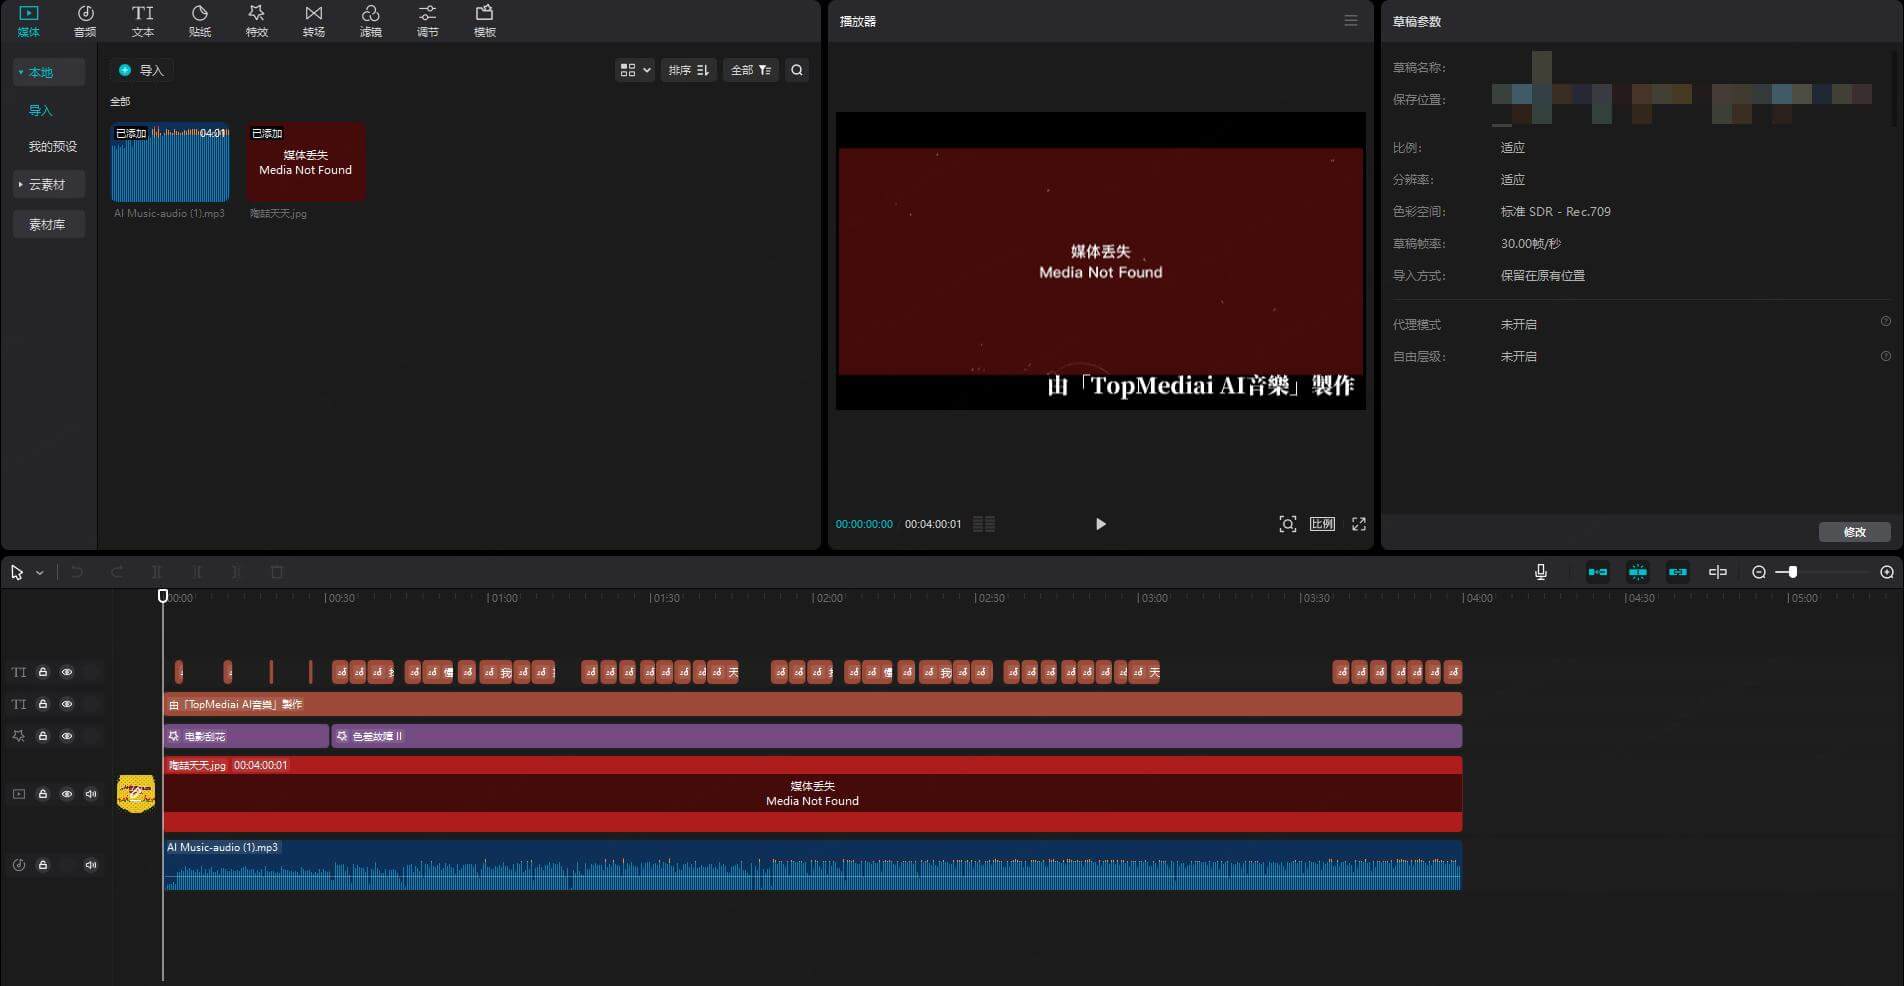Screen dimensions: 1904x986
Task: Open the selection tool dropdown arrow
Action: tap(40, 573)
